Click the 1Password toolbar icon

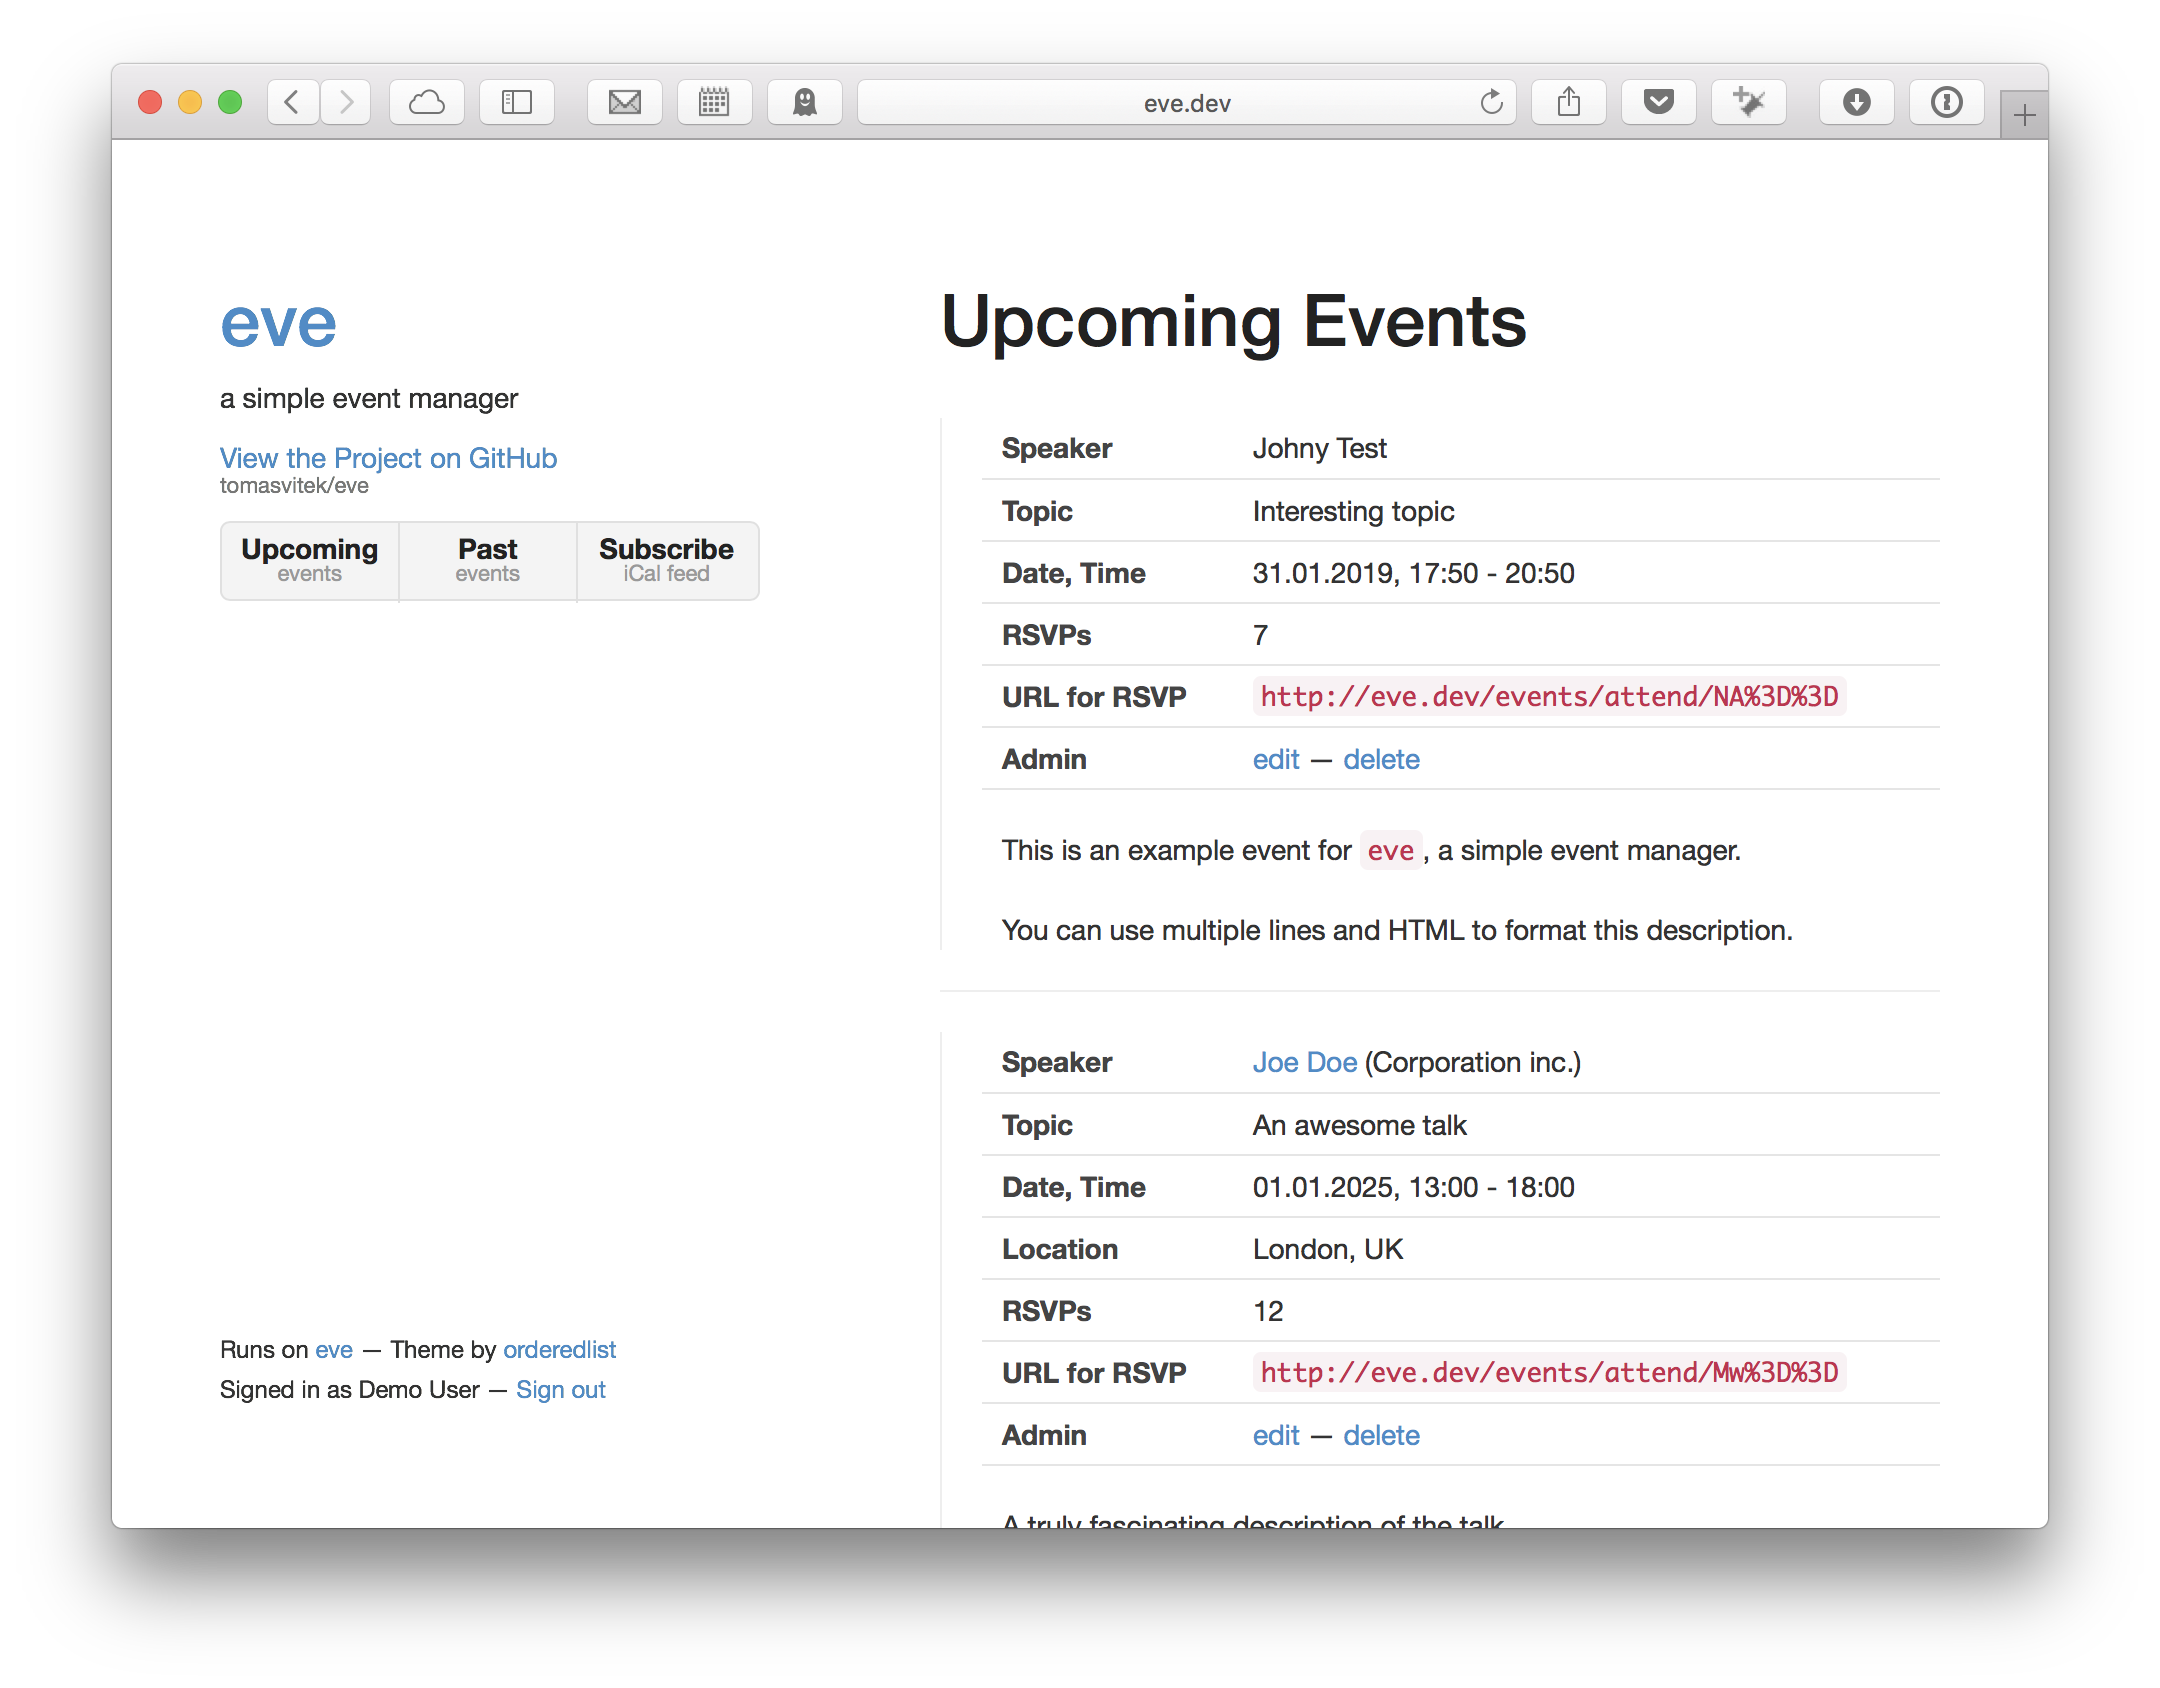(x=1947, y=102)
